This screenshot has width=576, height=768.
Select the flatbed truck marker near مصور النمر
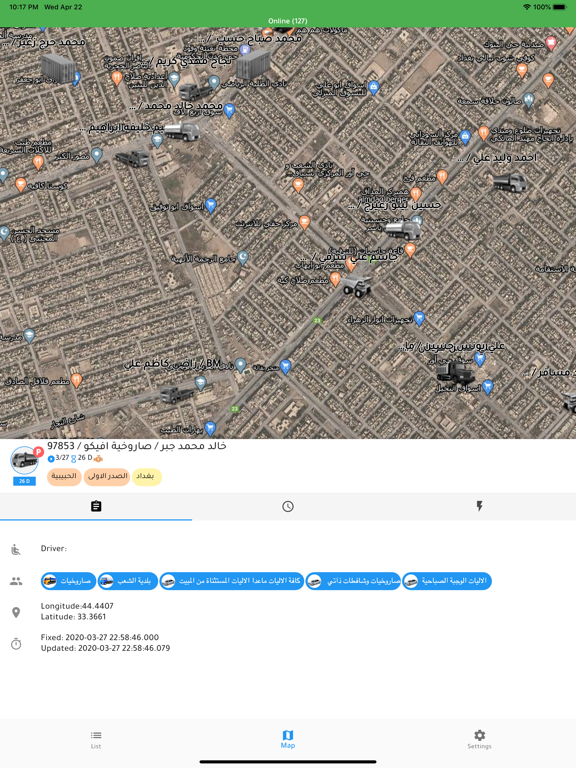(132, 158)
